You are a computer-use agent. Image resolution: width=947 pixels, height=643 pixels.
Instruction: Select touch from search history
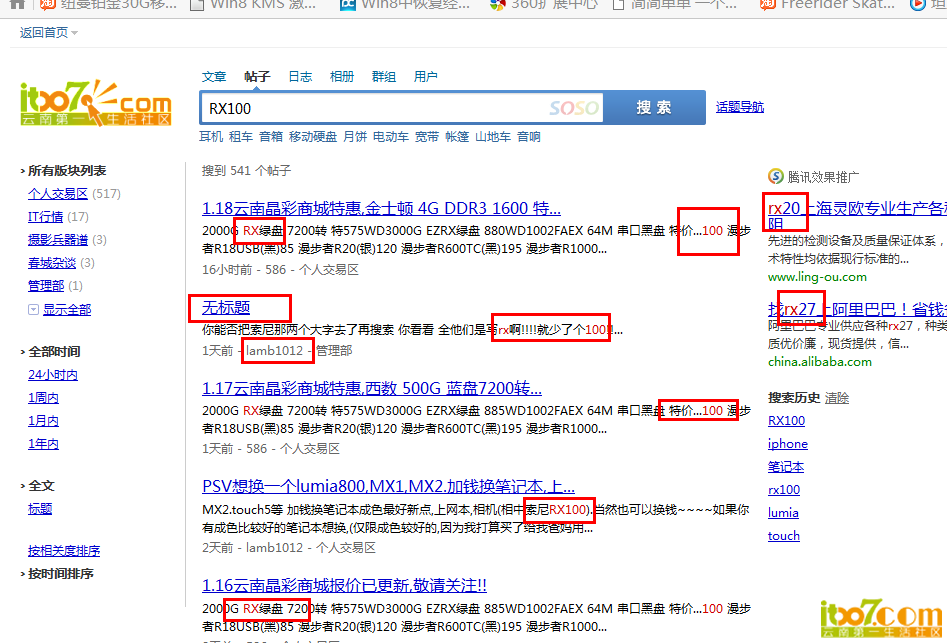(784, 536)
